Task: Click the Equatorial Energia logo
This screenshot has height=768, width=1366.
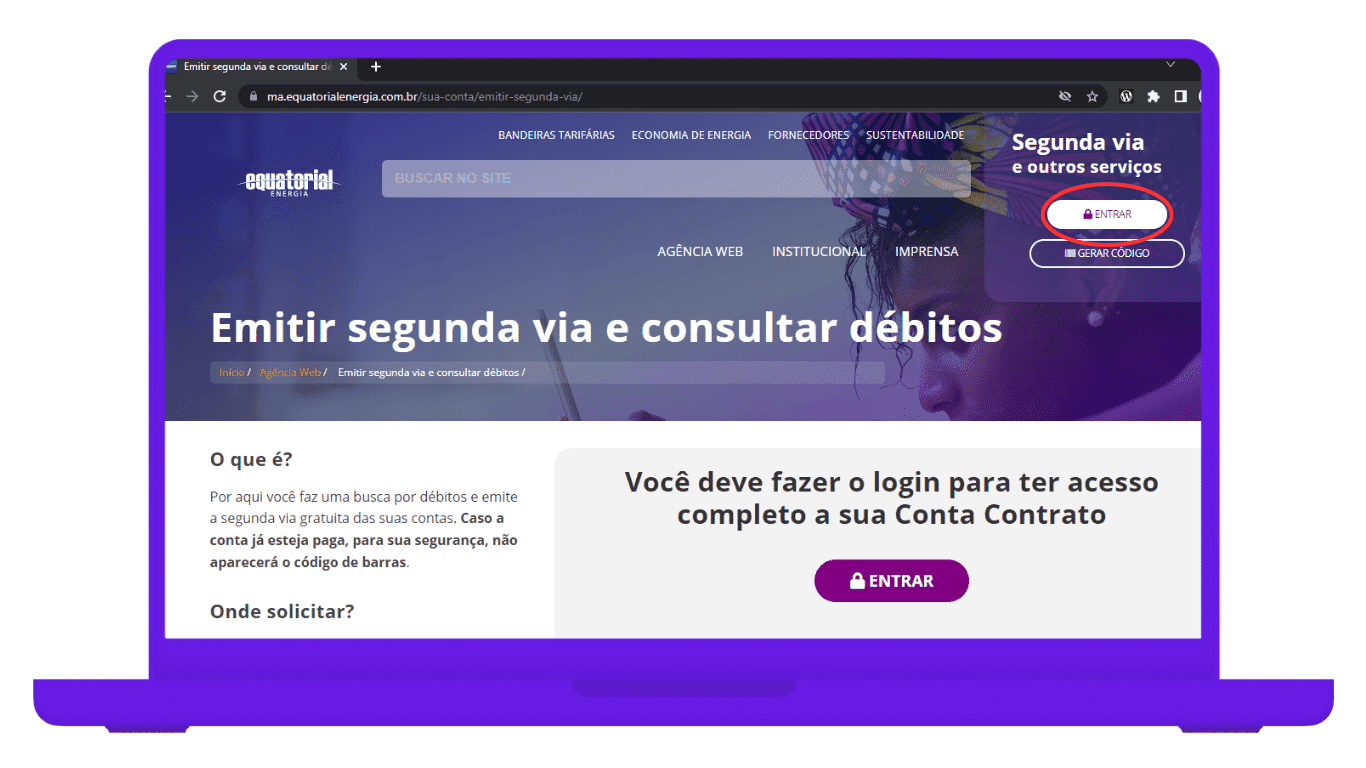Action: pos(291,183)
